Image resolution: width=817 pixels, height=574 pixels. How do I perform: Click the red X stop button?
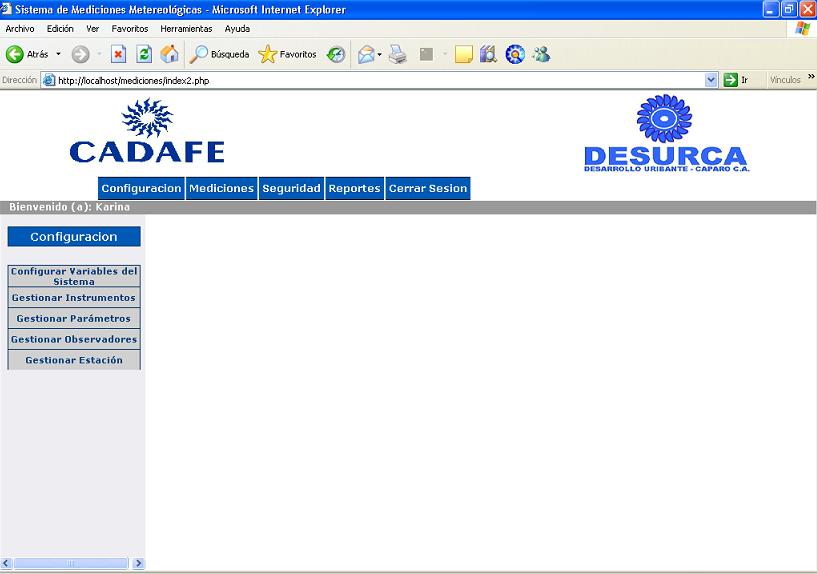[119, 54]
